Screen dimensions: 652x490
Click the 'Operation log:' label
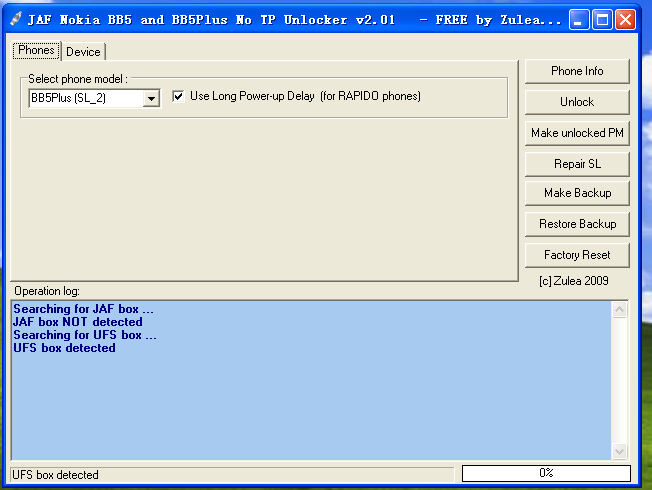click(47, 291)
